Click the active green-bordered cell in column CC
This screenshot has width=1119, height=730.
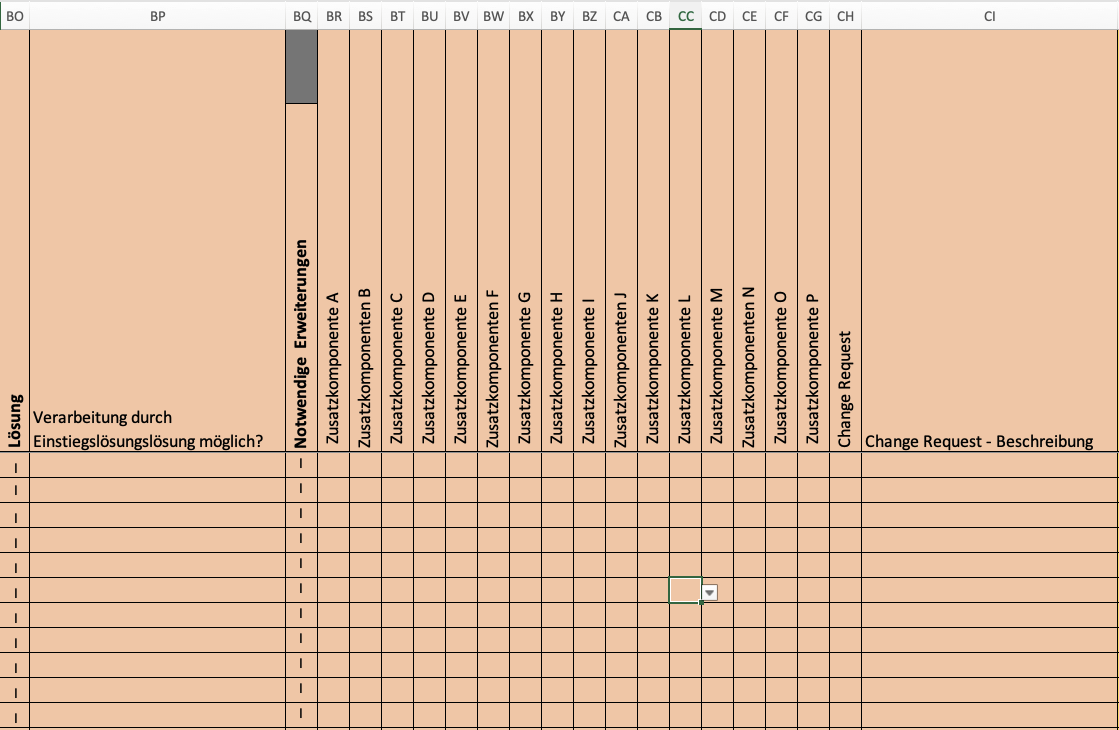pos(685,590)
